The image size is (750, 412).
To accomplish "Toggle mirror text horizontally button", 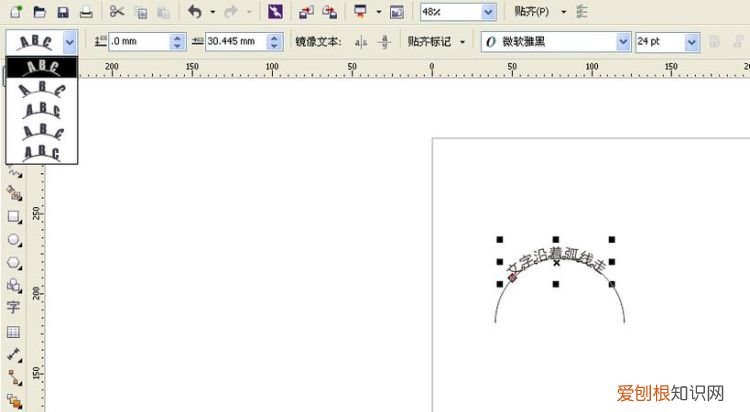I will point(360,42).
